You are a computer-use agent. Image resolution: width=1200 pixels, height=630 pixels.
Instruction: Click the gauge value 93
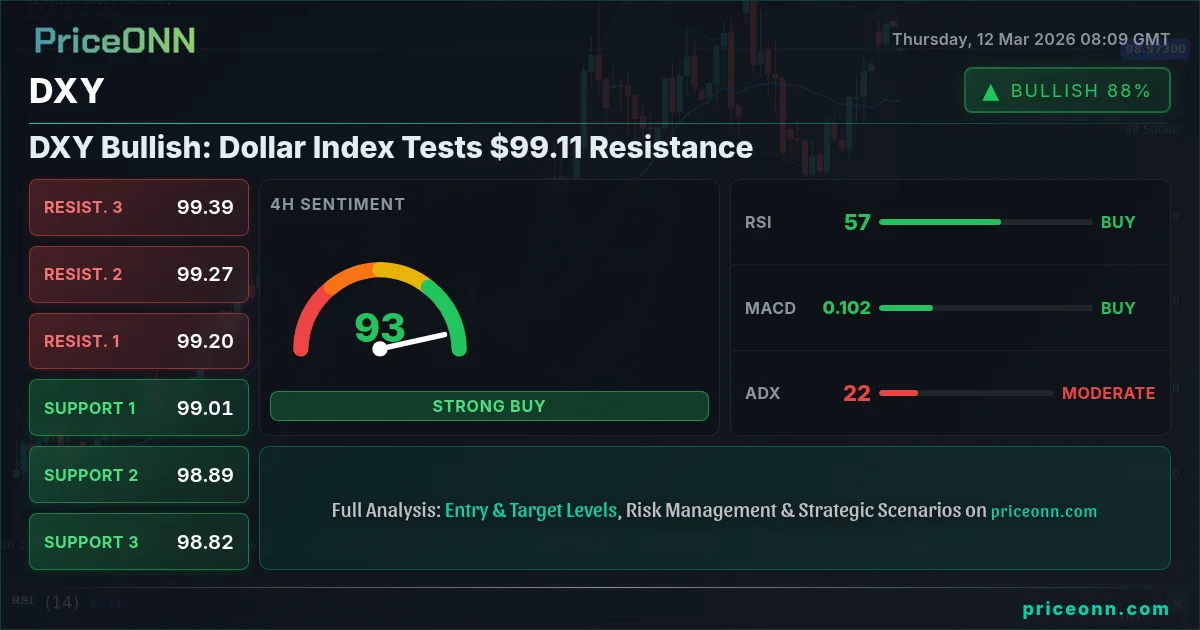(380, 327)
